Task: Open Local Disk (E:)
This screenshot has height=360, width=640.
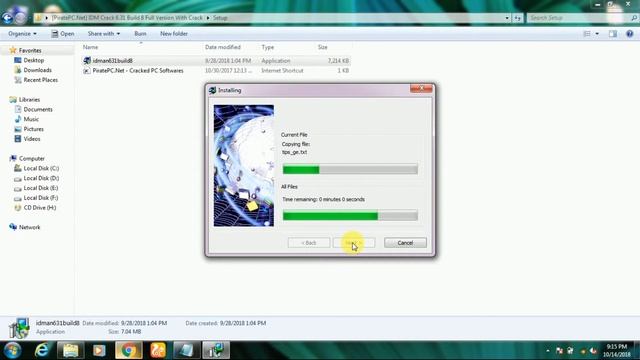Action: [x=41, y=188]
